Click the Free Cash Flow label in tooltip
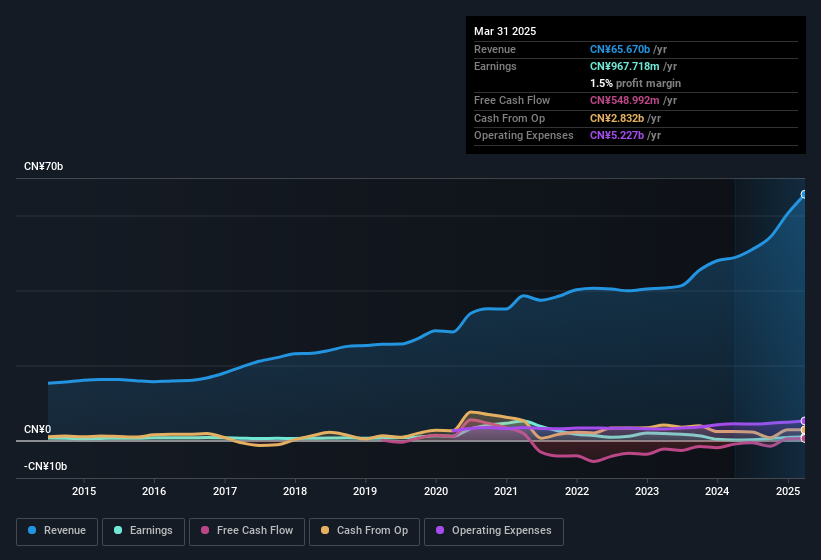This screenshot has height=560, width=821. point(512,100)
